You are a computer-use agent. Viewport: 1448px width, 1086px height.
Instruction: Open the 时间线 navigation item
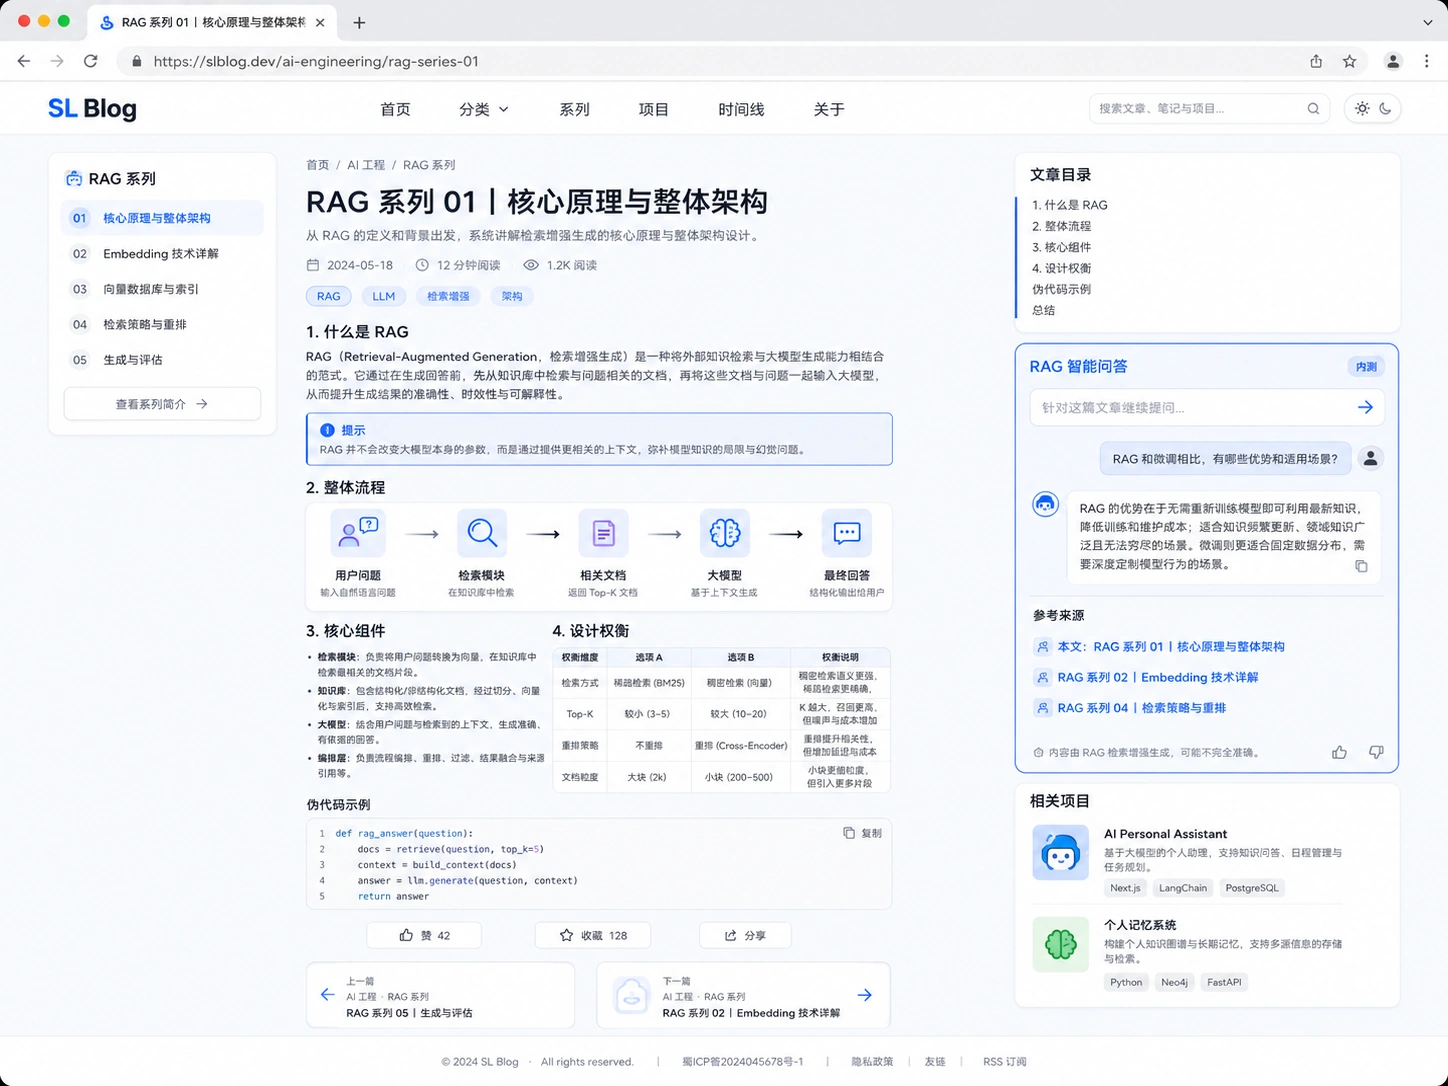(741, 109)
